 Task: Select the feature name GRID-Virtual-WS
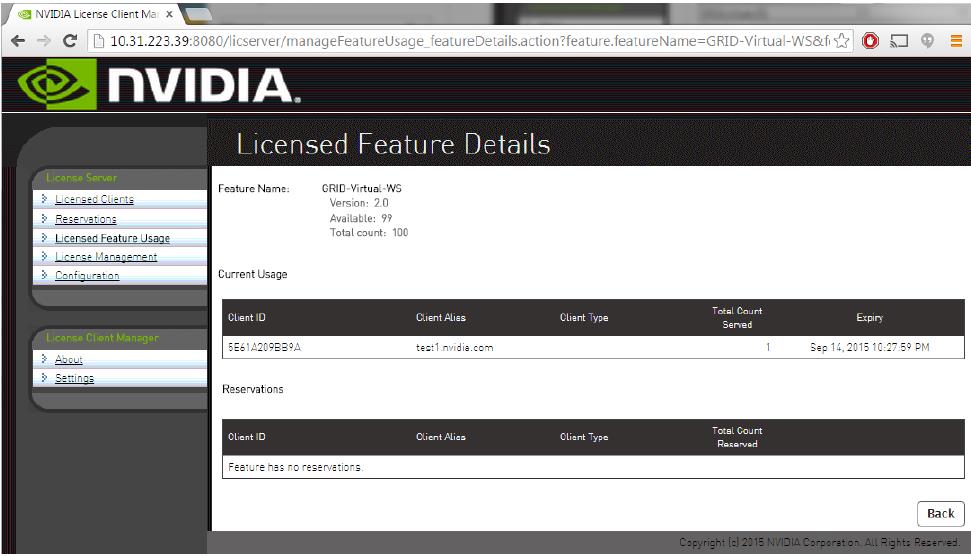362,188
